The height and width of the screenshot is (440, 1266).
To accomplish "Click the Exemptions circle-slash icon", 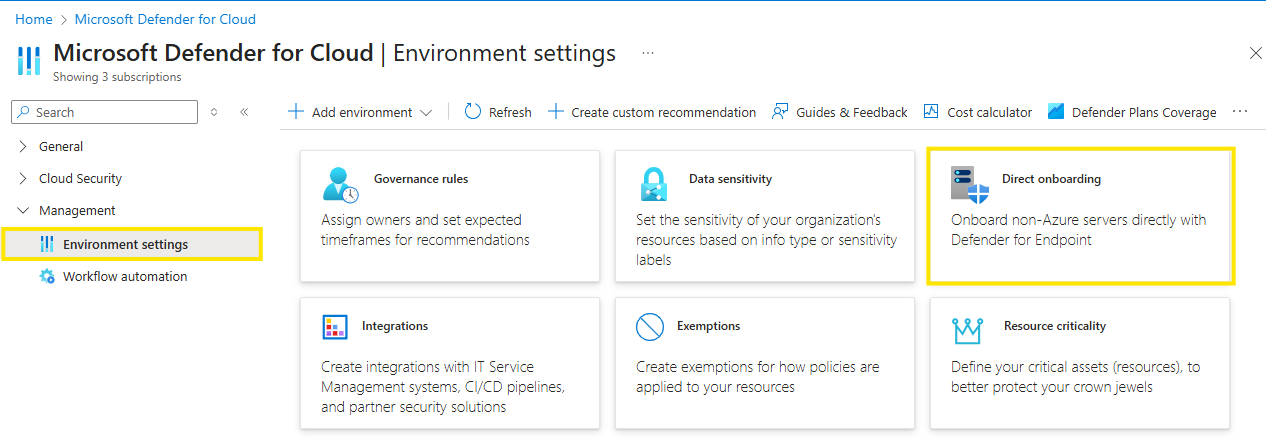I will click(x=650, y=327).
